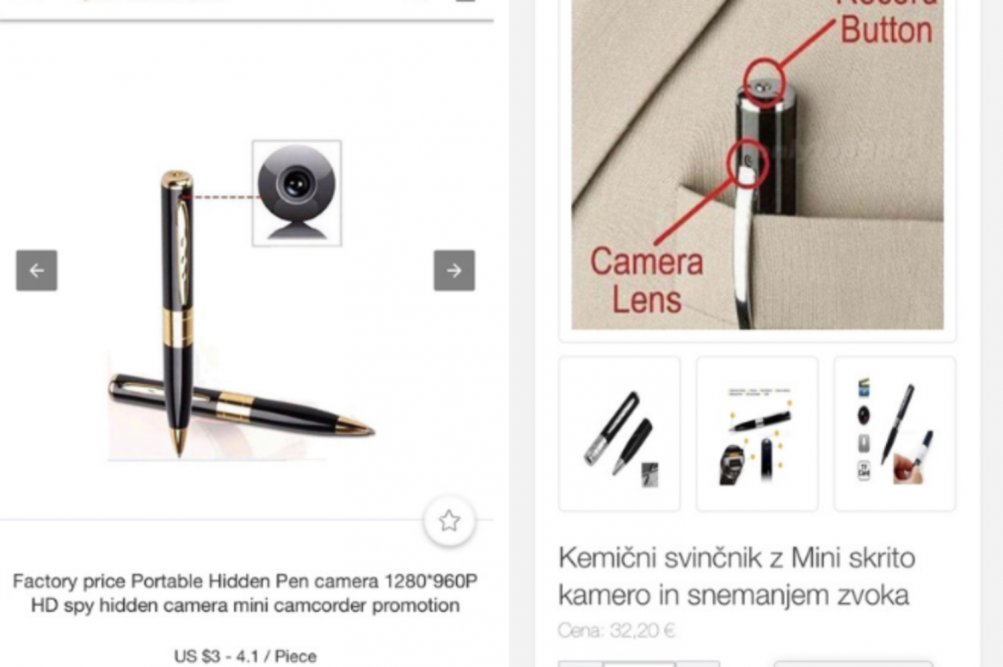Screen dimensions: 1003x667
Task: Select the upright black-and-gold pen image
Action: [x=178, y=312]
